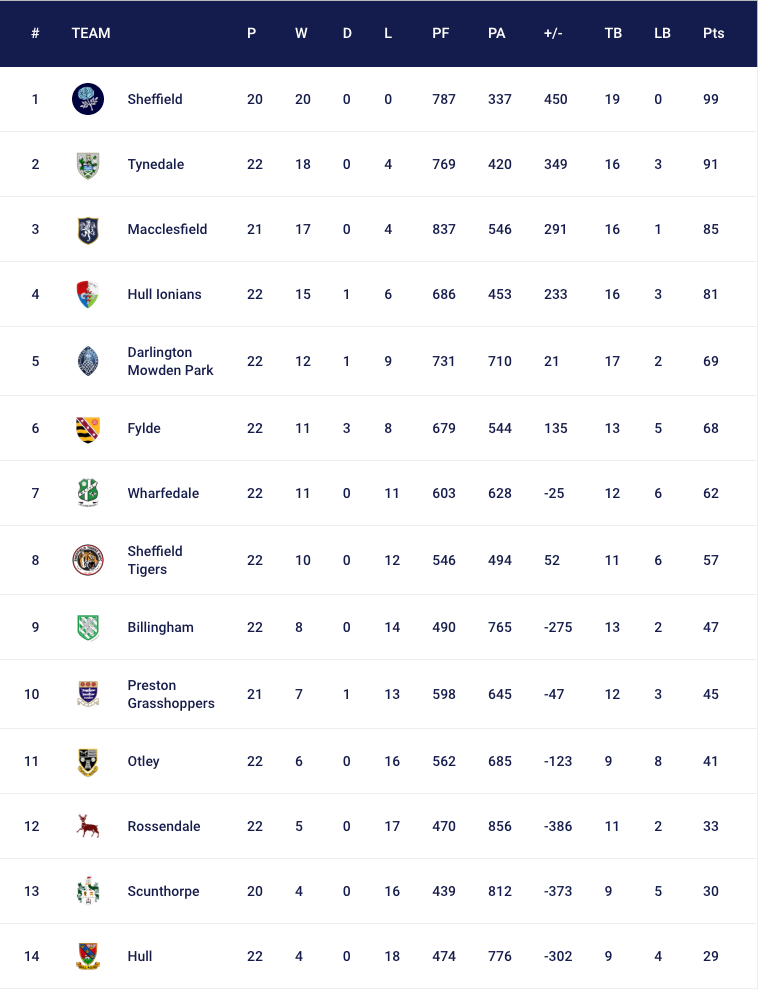Open the Preston Grasshoppers team link
The image size is (760, 990).
point(171,695)
